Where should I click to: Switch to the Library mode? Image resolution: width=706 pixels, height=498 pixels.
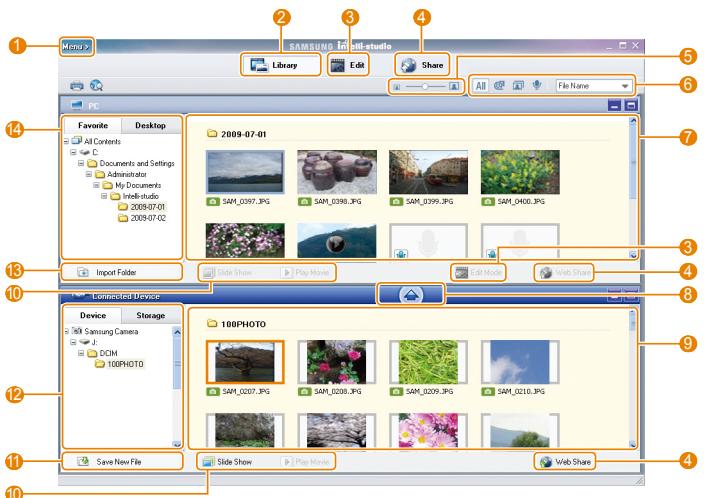tap(280, 65)
